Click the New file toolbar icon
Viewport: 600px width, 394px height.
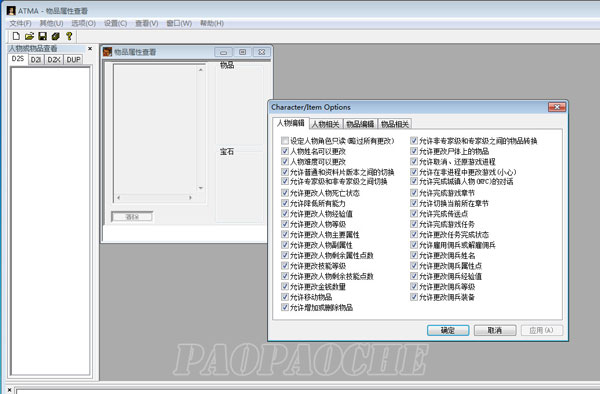16,36
